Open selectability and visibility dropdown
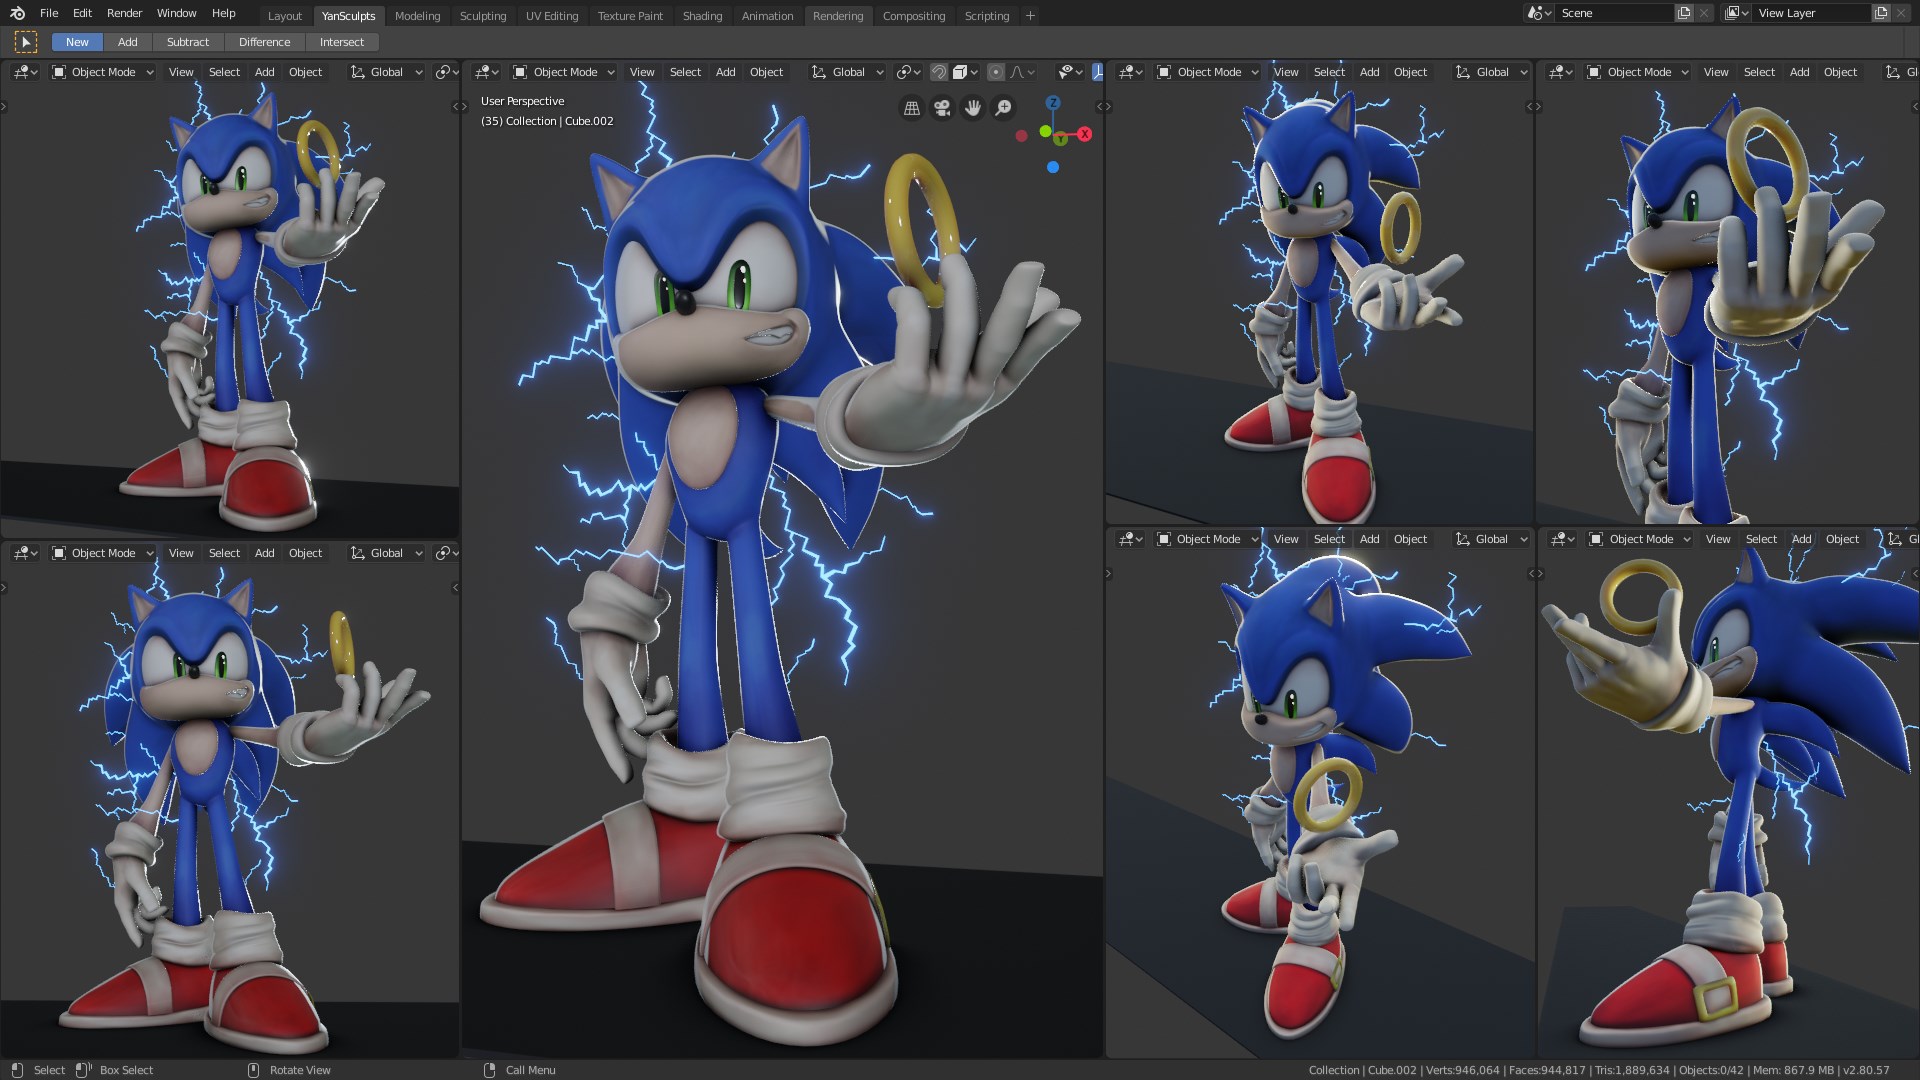Screen dimensions: 1920x1080 [1071, 72]
